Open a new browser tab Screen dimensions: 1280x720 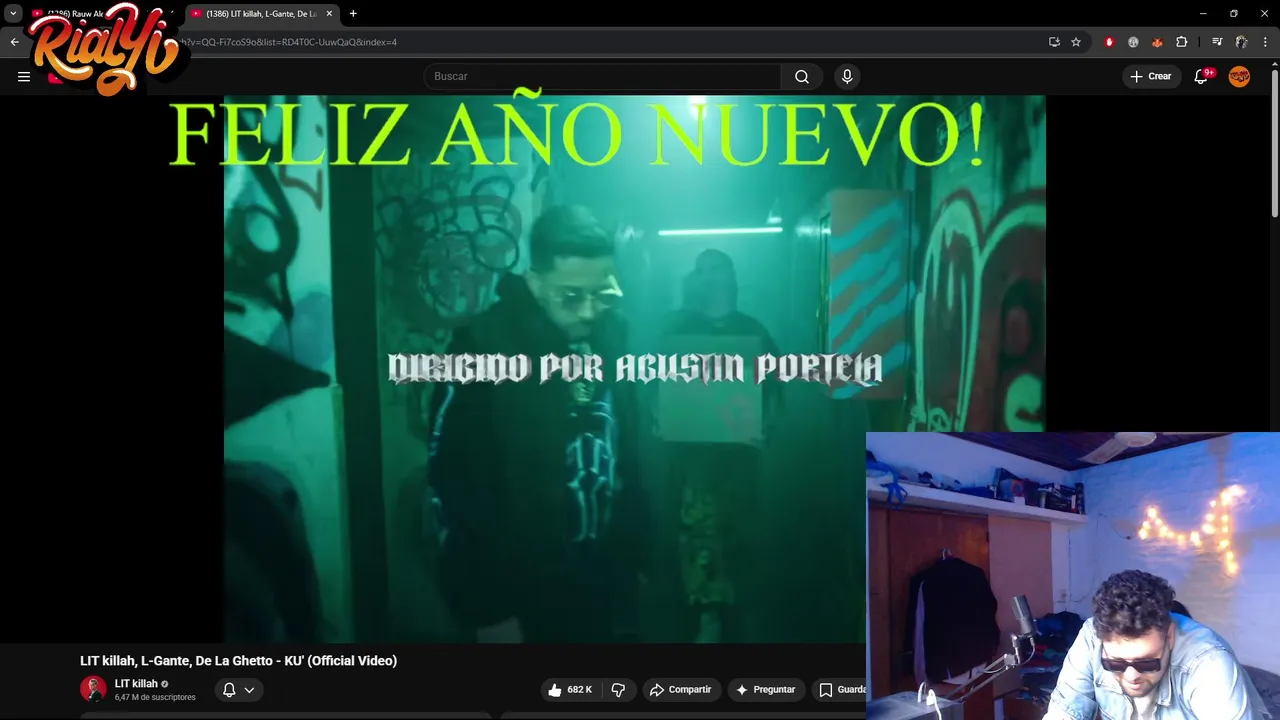click(353, 14)
